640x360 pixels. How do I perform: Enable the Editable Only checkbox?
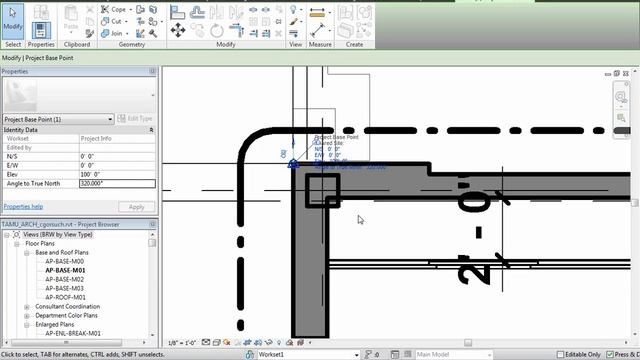[560, 354]
